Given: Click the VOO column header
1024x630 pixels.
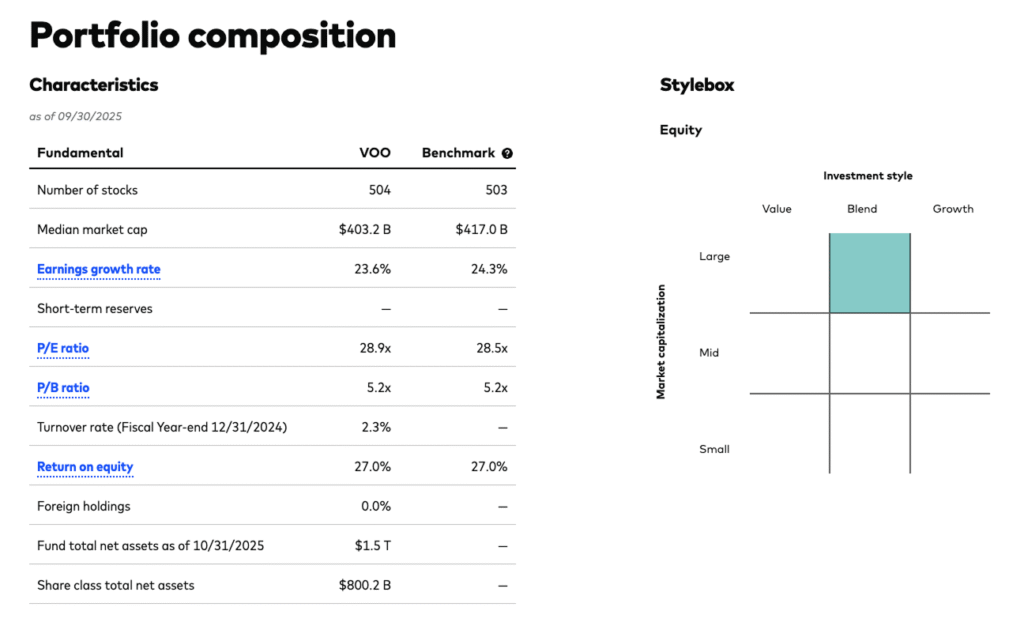Looking at the screenshot, I should (375, 153).
